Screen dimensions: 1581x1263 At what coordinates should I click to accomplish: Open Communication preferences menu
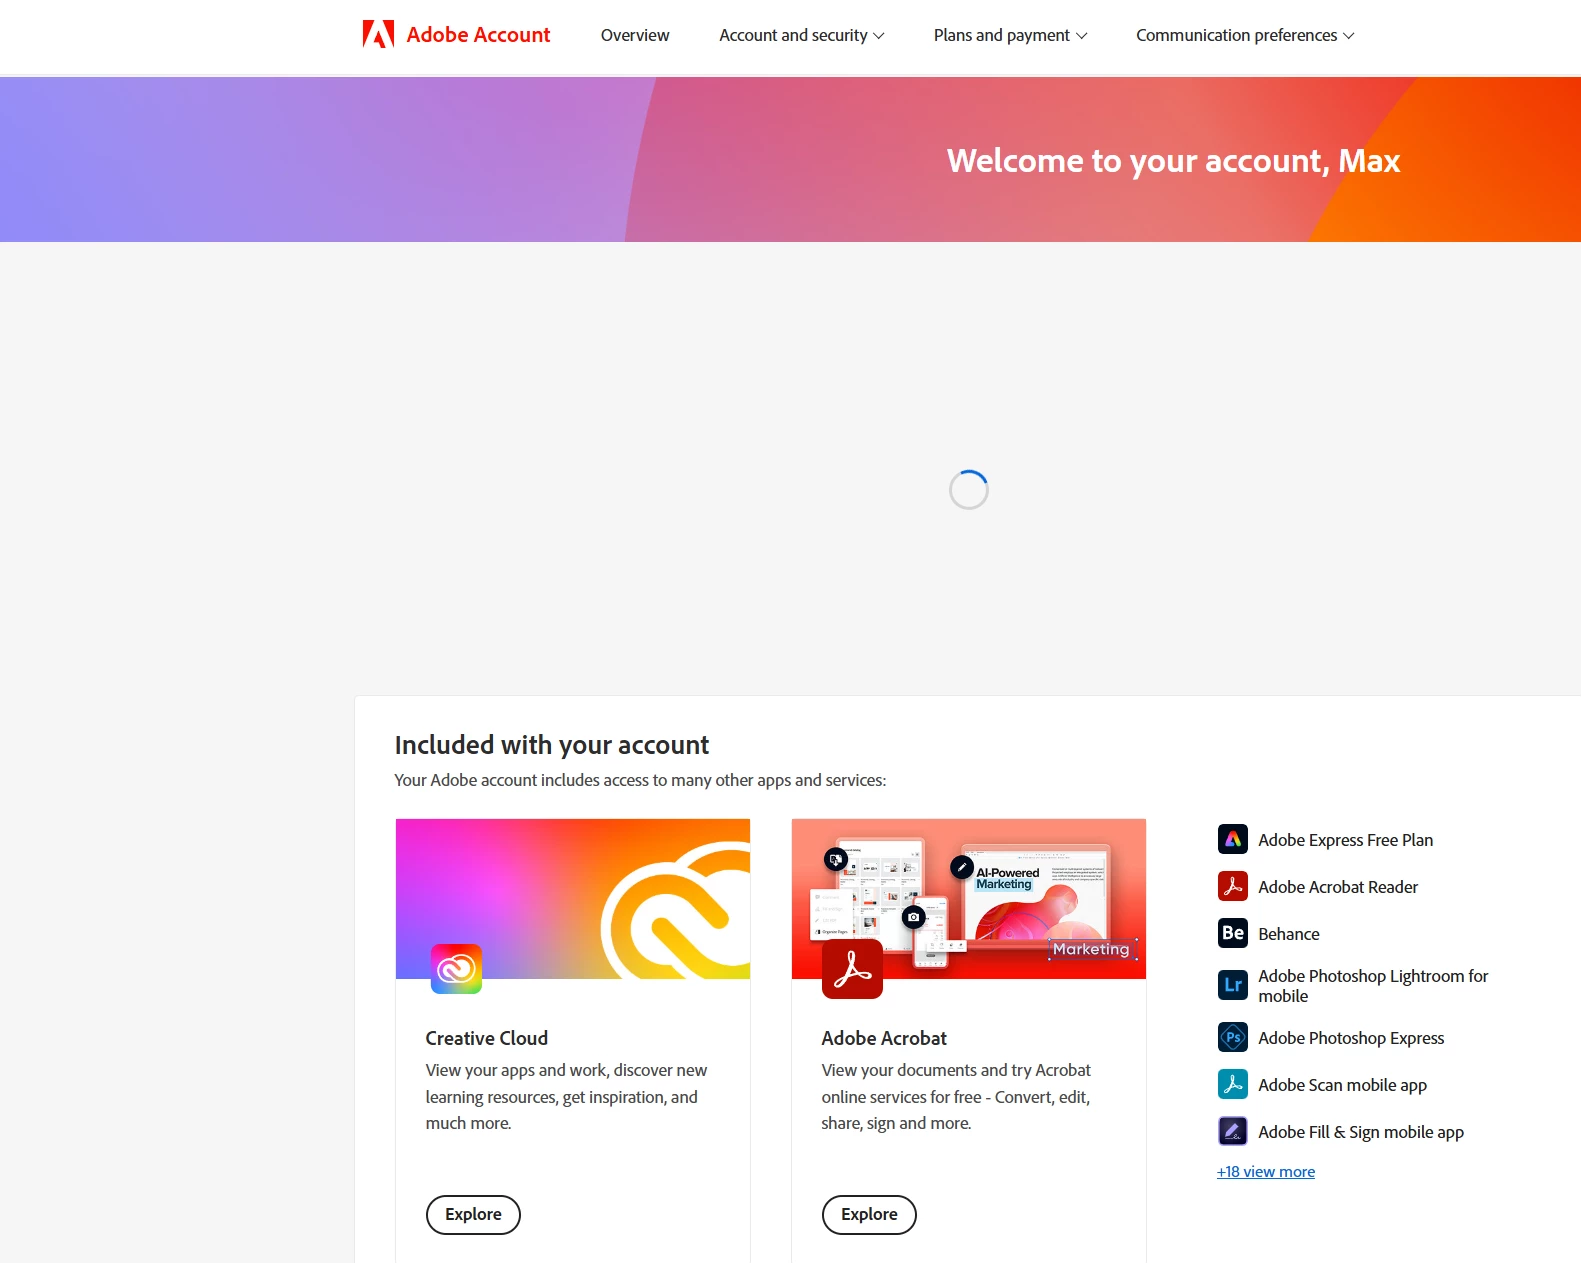click(x=1245, y=35)
